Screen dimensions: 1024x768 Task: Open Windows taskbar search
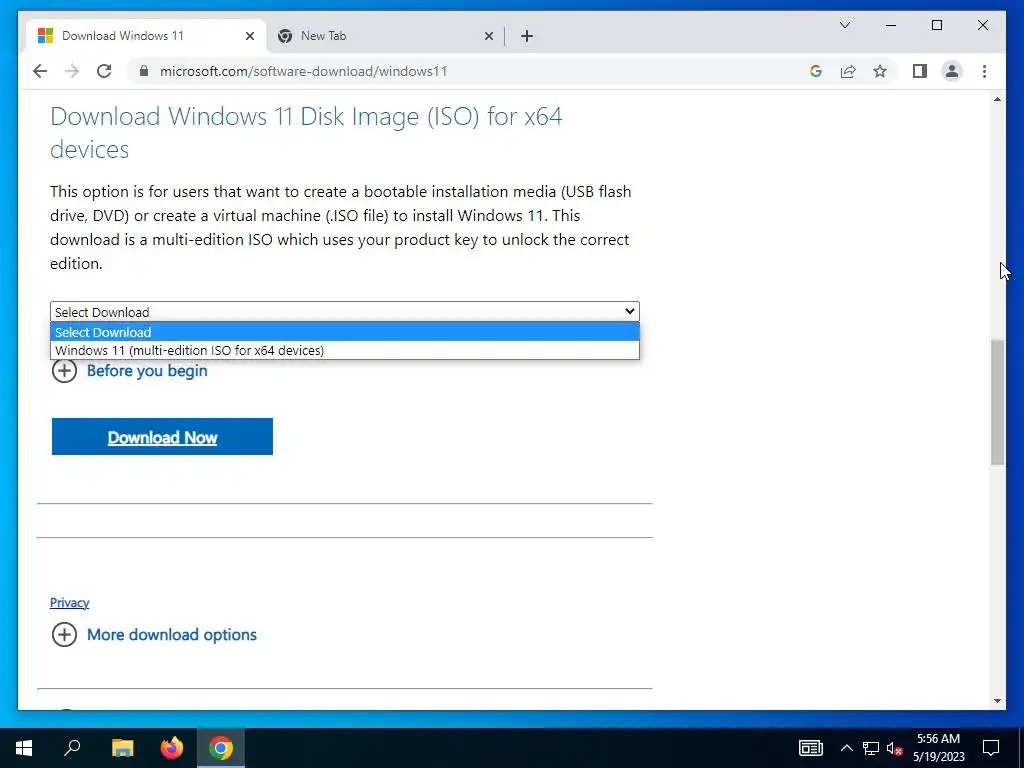72,748
